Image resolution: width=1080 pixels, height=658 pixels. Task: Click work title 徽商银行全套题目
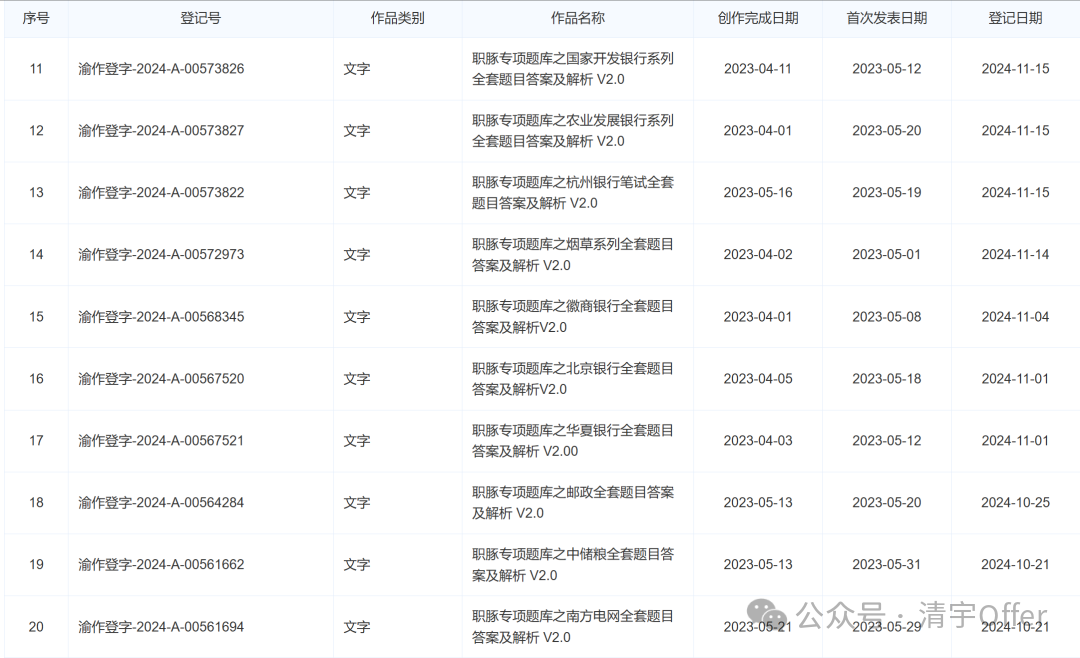tap(573, 317)
